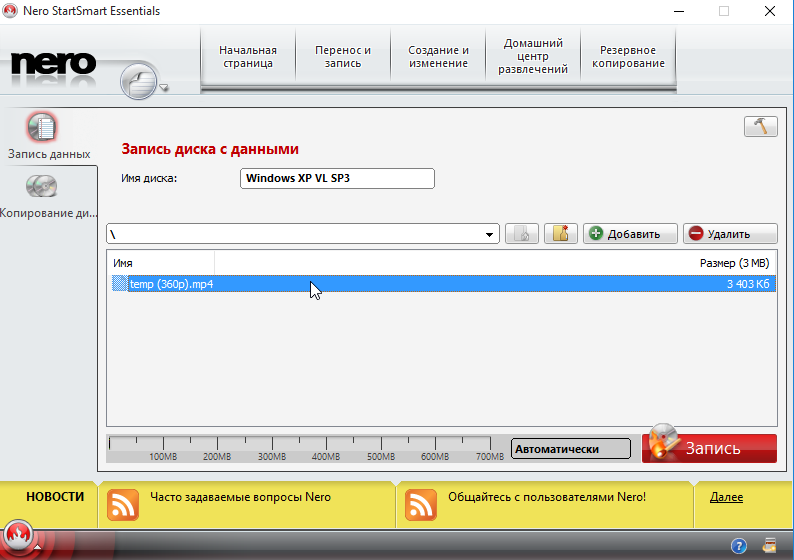
Task: Click the Размер (3 MB) column header
Action: (734, 263)
